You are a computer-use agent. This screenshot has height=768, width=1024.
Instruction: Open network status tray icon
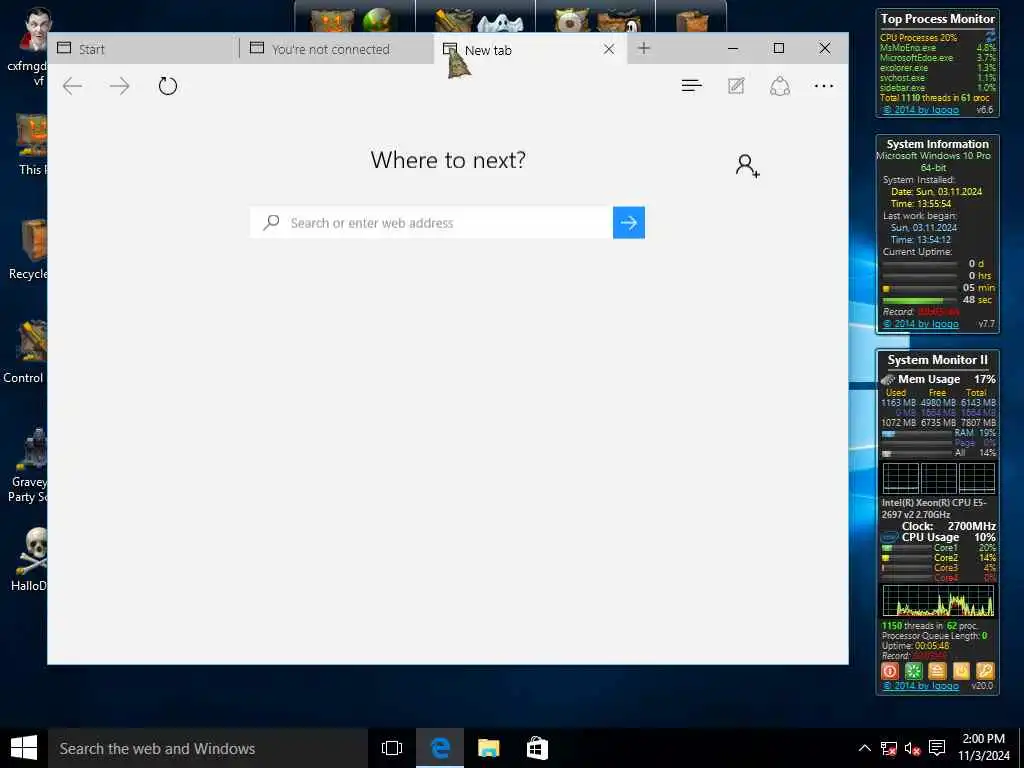[x=888, y=748]
